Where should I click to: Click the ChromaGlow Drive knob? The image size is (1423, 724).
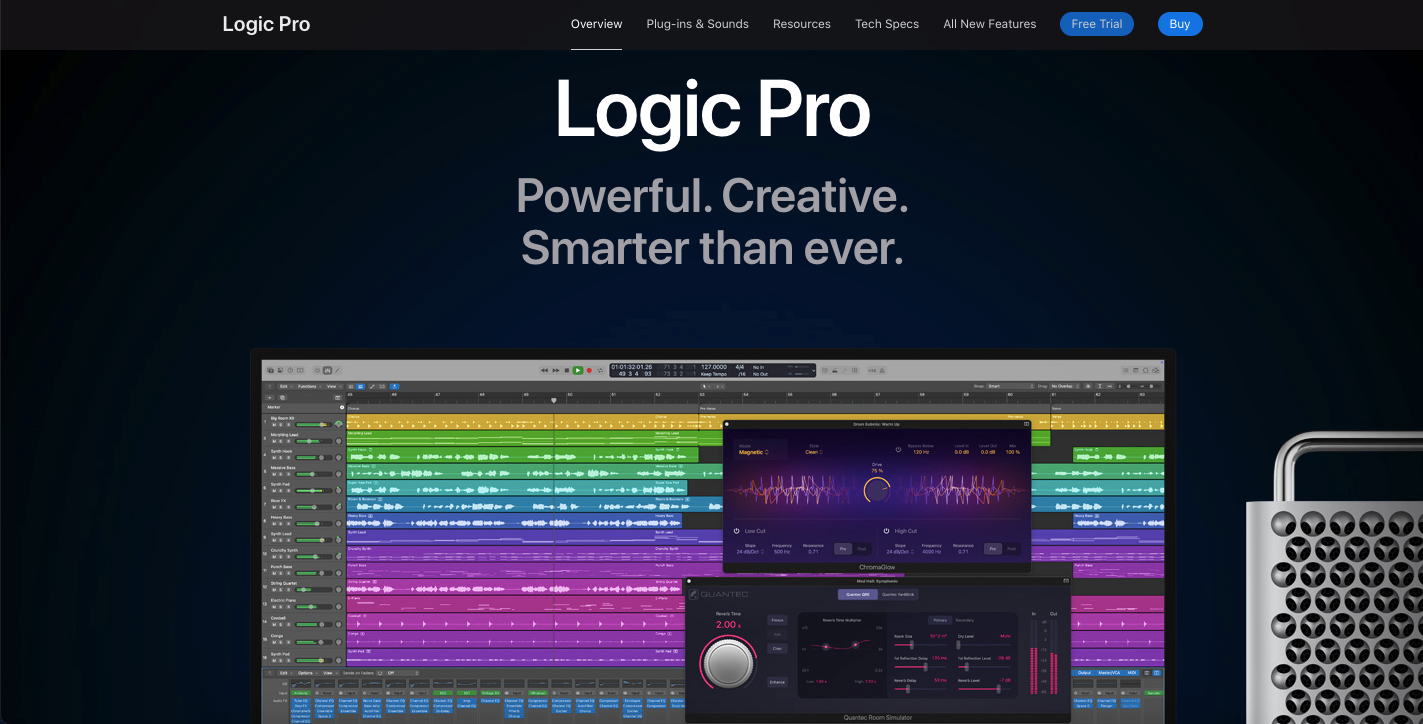(x=877, y=489)
